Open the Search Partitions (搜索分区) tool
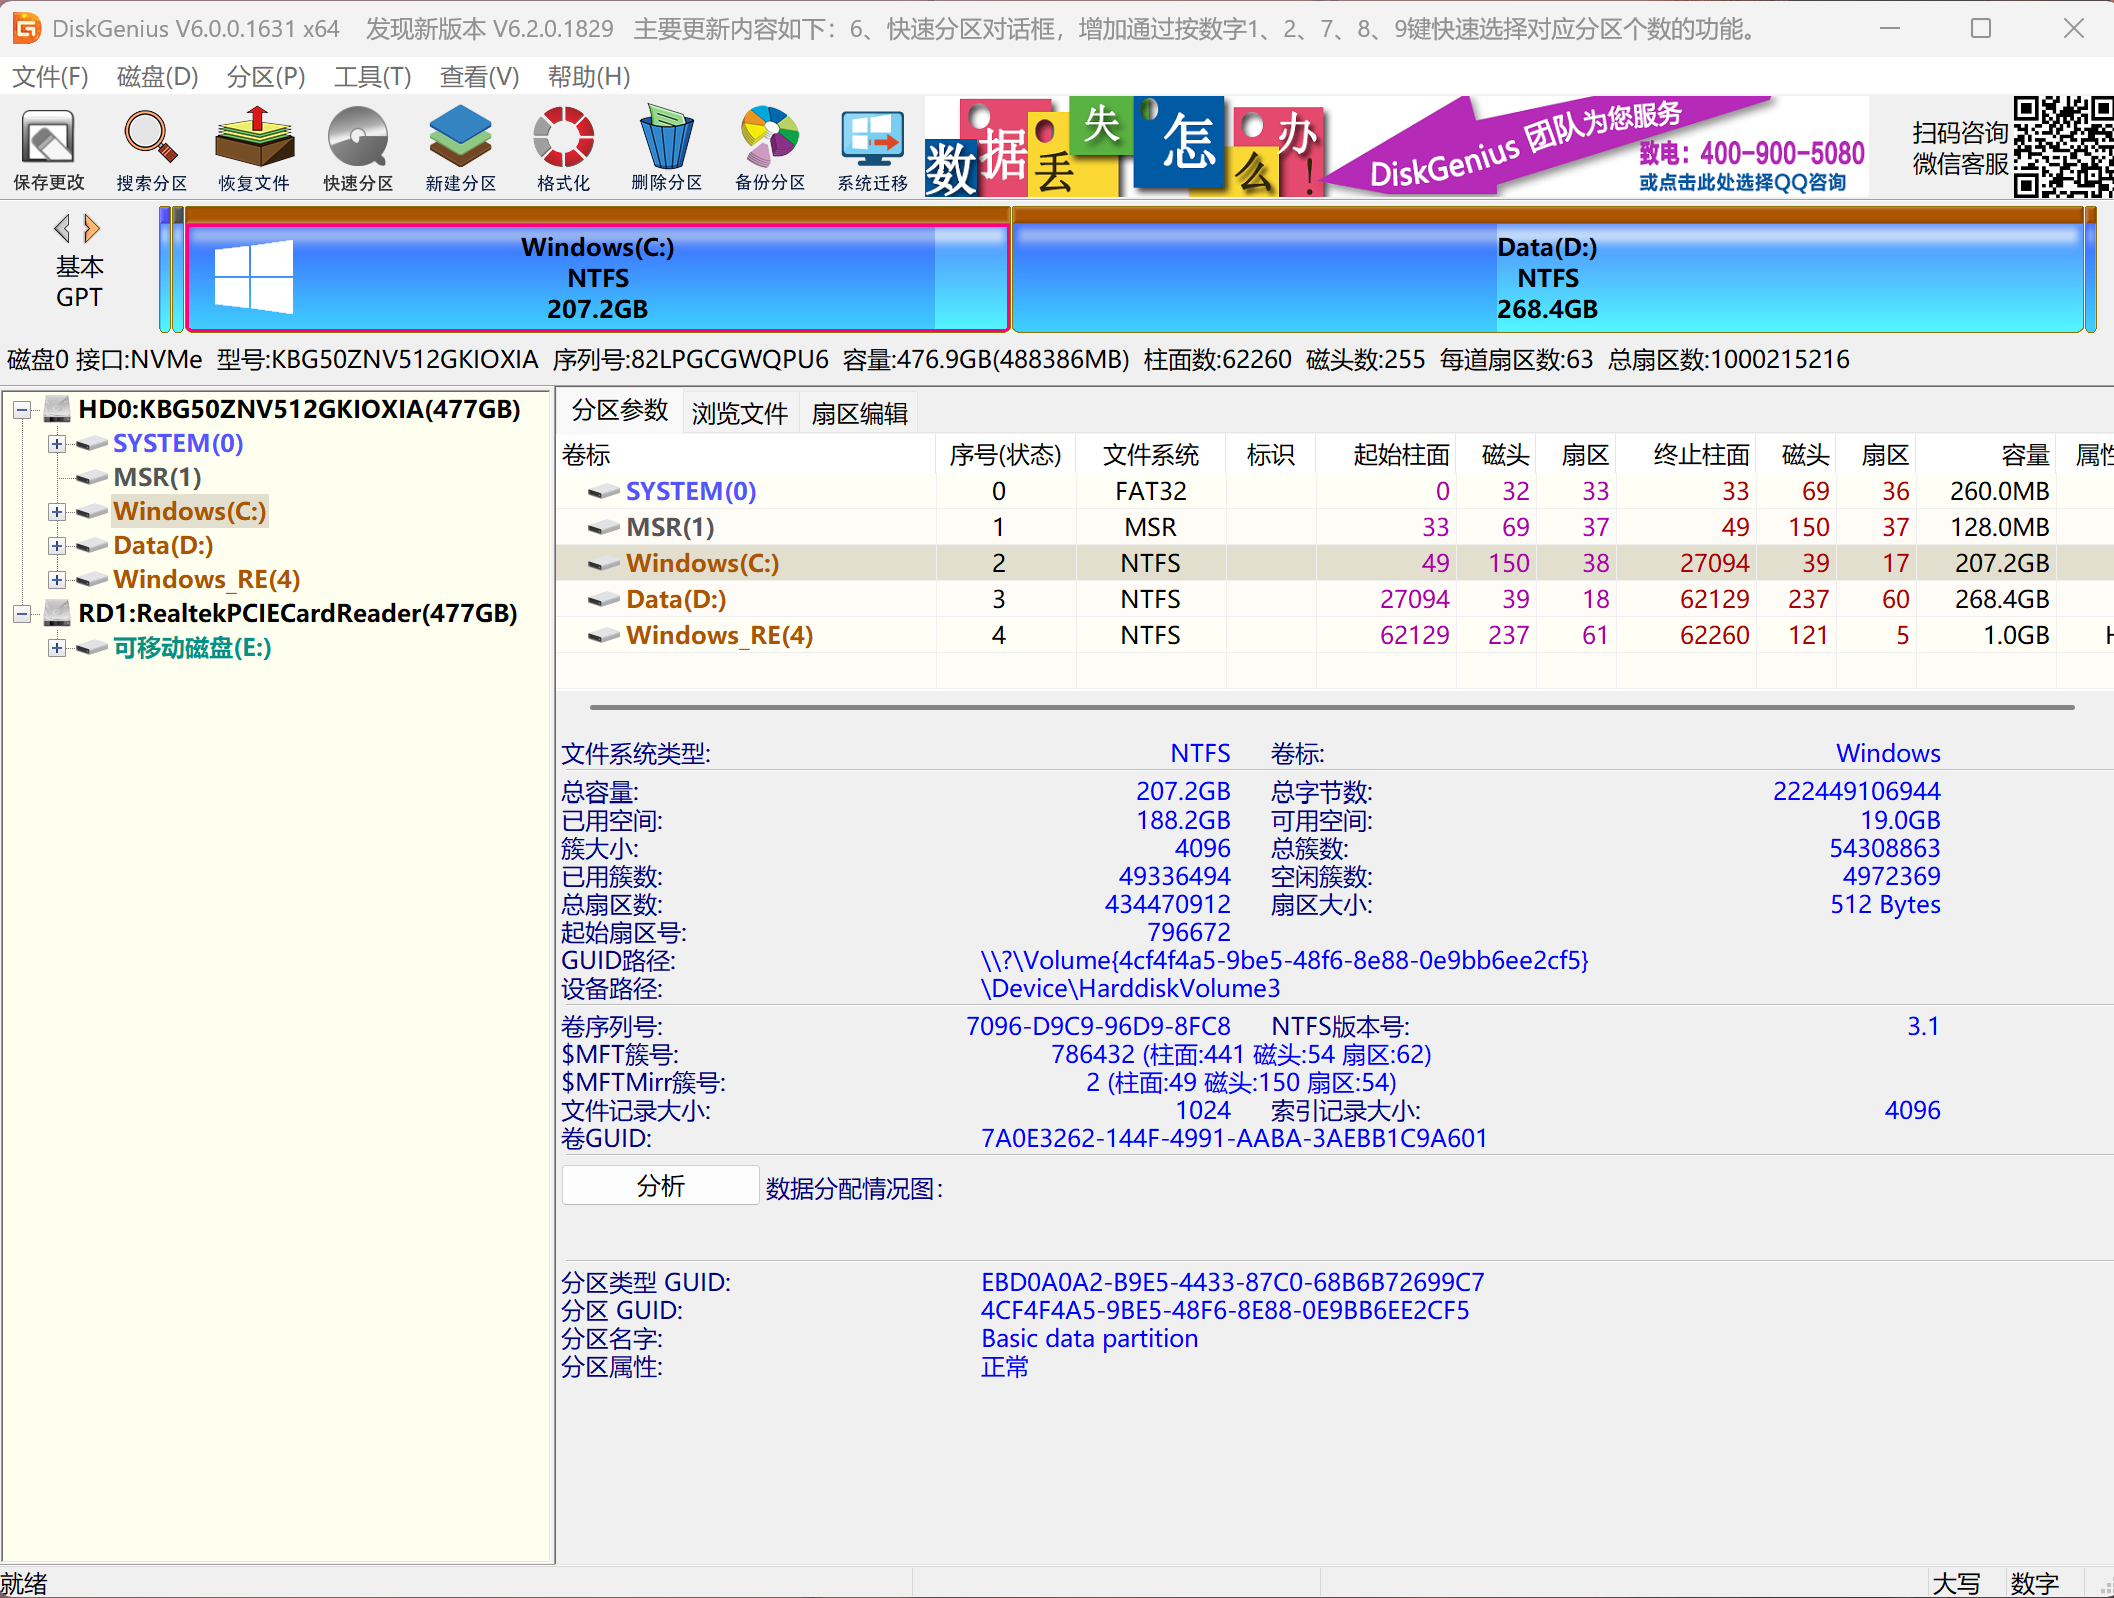The image size is (2114, 1598). (x=151, y=150)
